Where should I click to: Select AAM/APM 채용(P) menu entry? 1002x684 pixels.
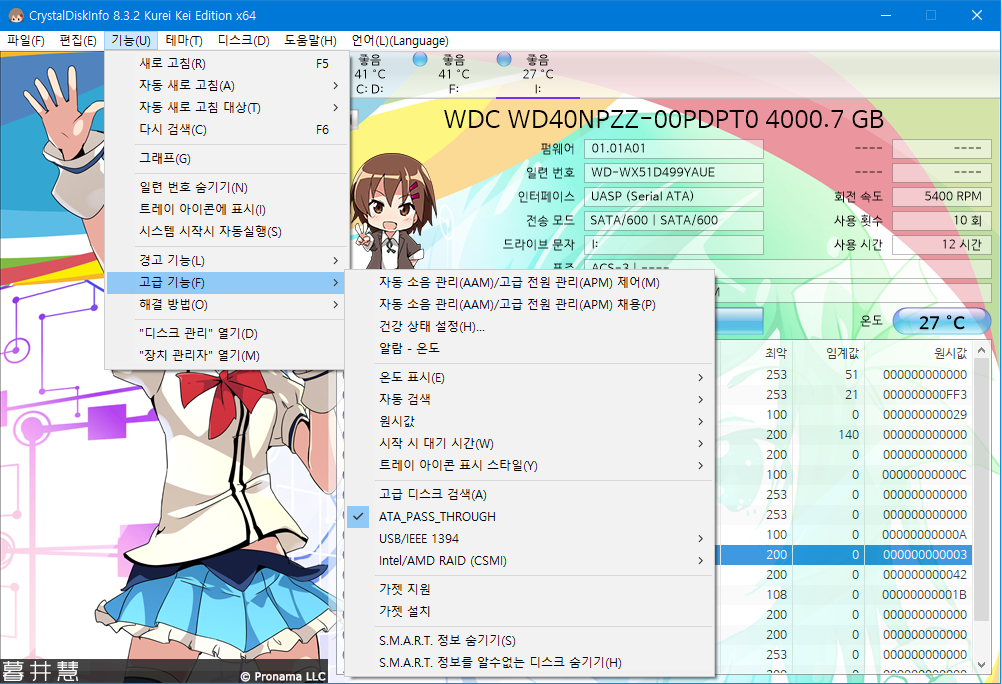coord(529,304)
